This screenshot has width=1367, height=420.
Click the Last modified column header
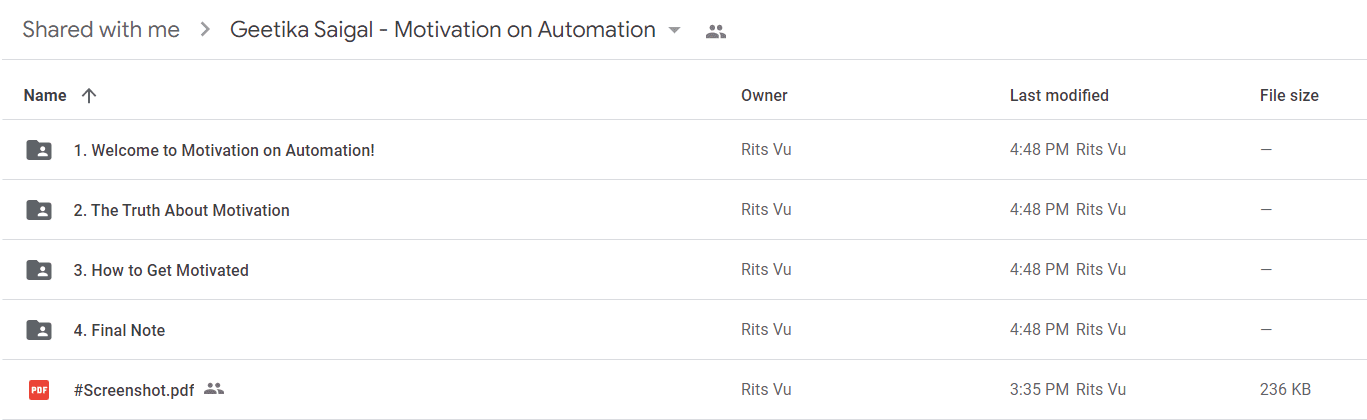click(1059, 96)
